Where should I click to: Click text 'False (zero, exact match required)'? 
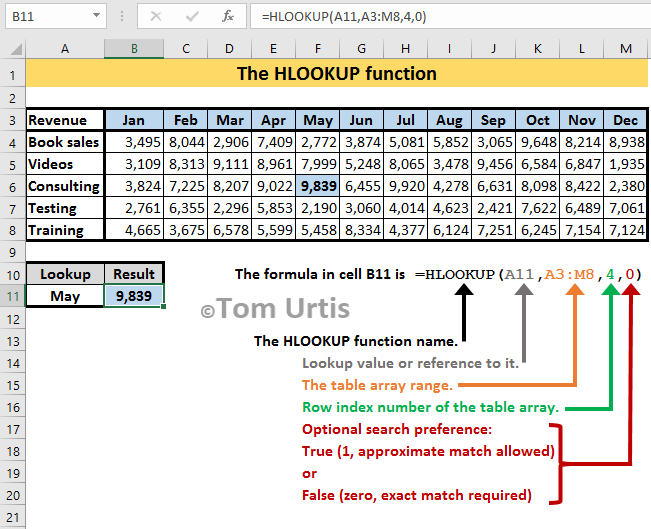(417, 495)
